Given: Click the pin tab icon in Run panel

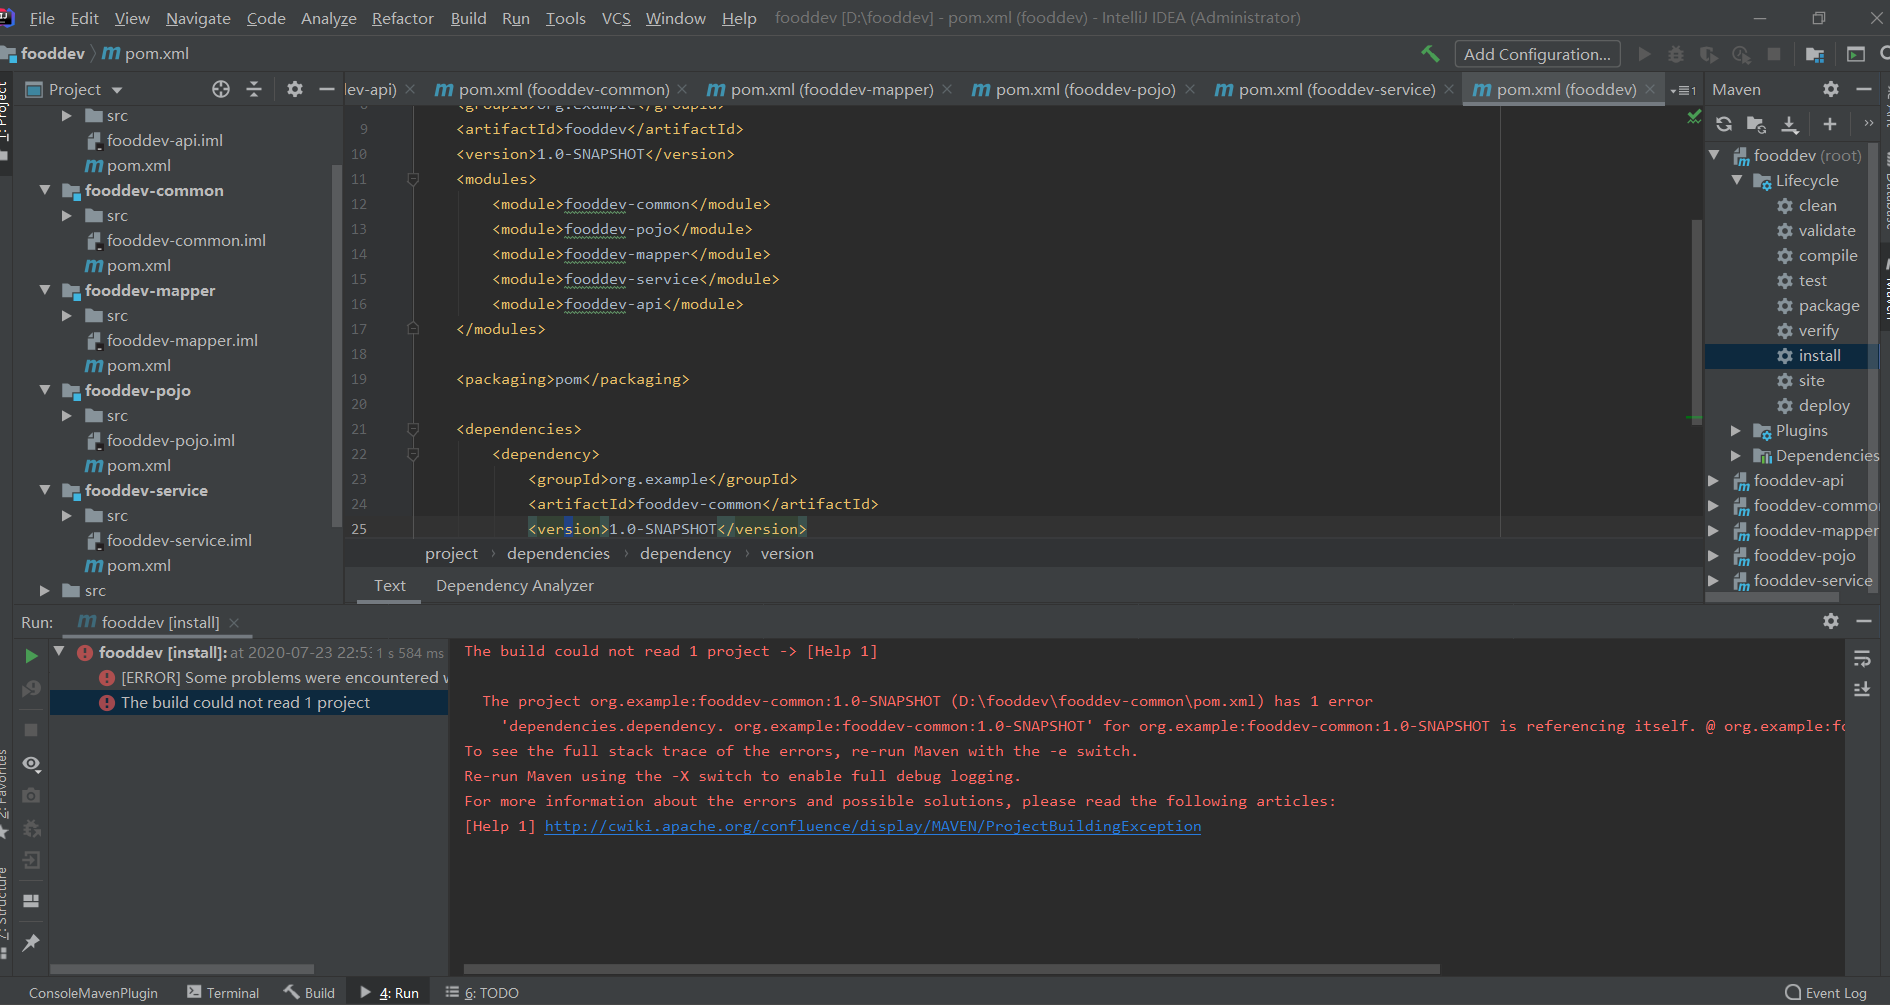Looking at the screenshot, I should pos(31,942).
